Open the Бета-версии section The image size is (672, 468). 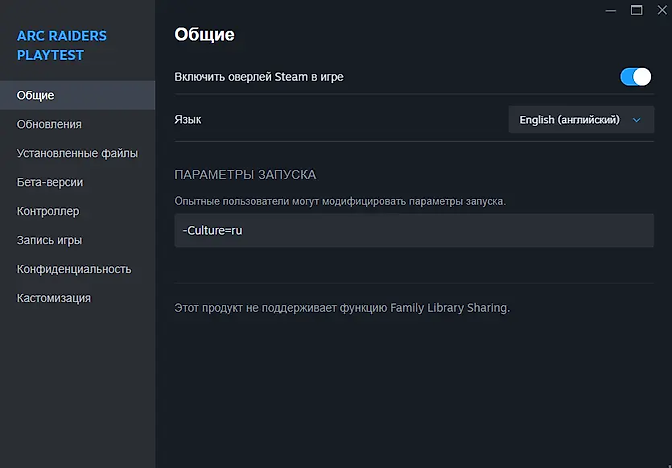click(x=50, y=182)
